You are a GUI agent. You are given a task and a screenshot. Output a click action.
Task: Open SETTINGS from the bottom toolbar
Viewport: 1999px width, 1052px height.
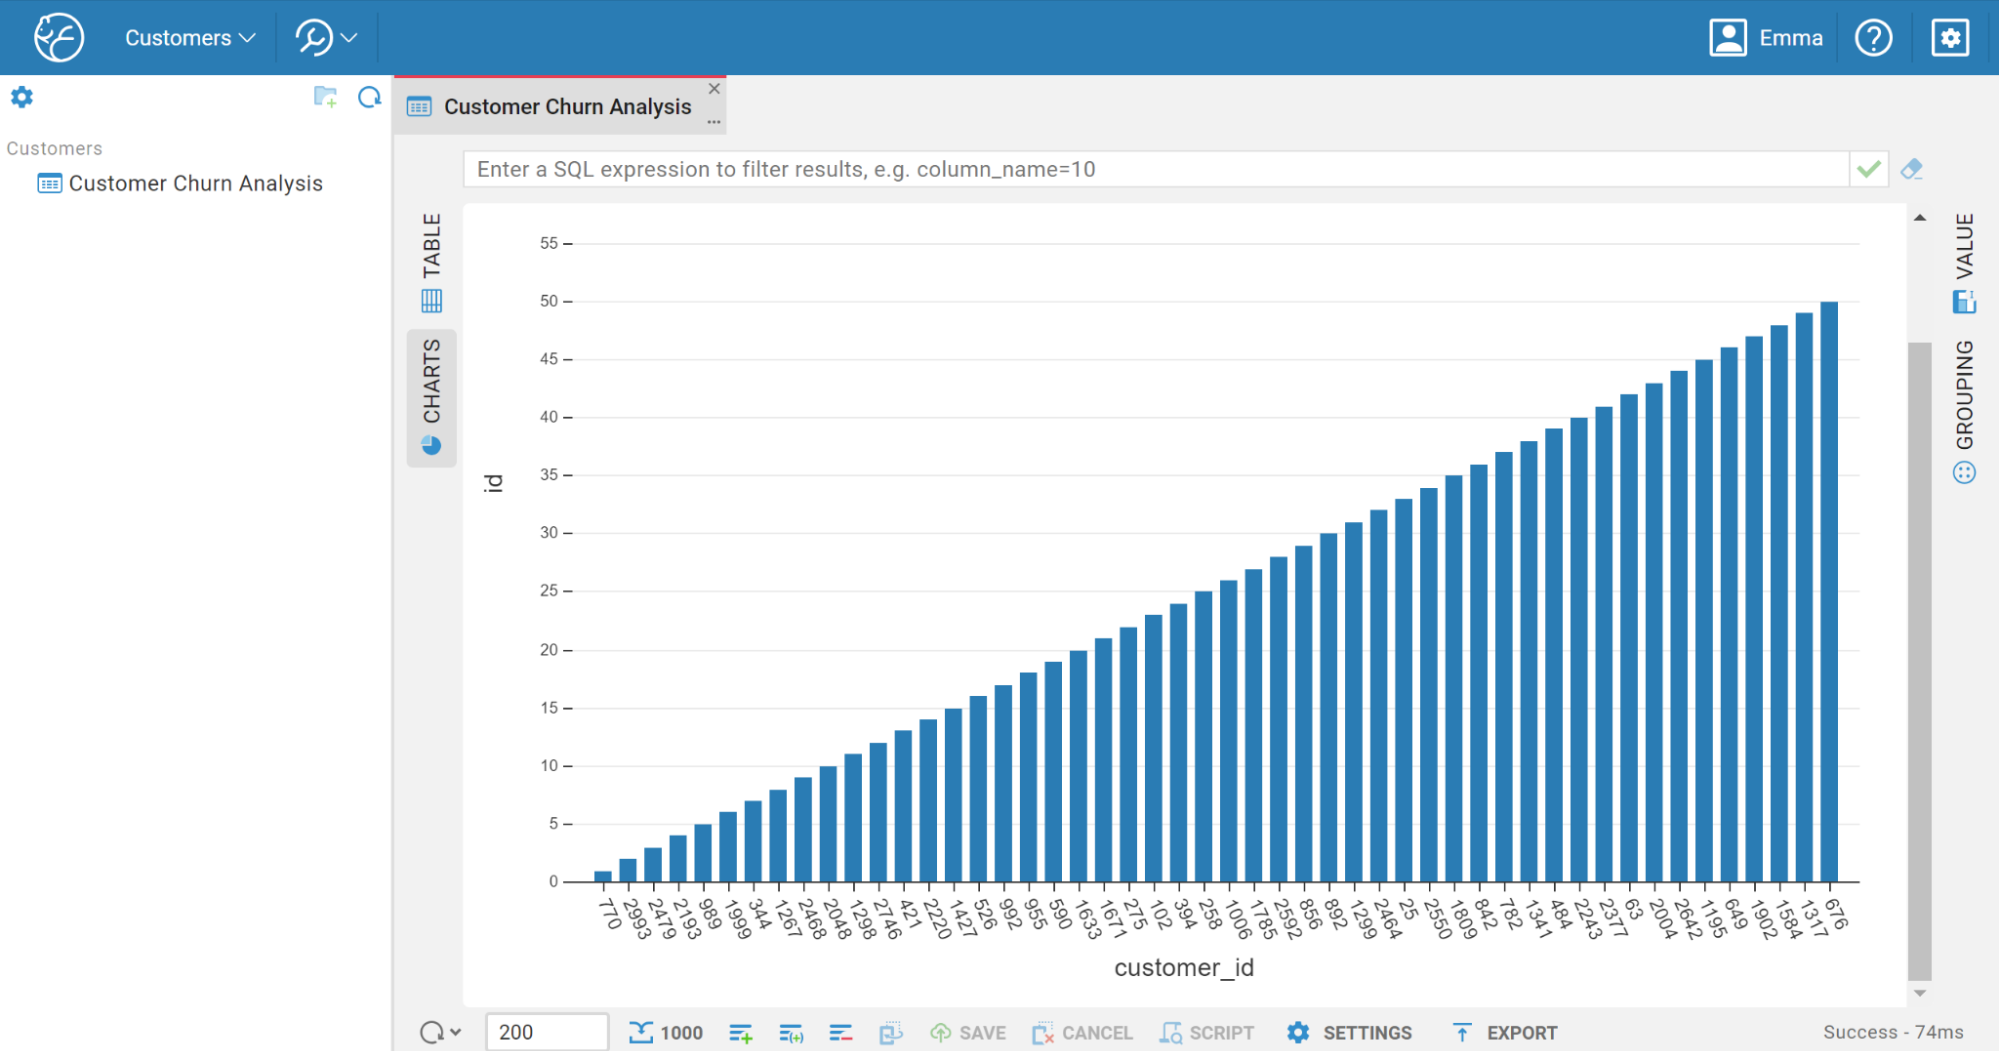(x=1349, y=1032)
